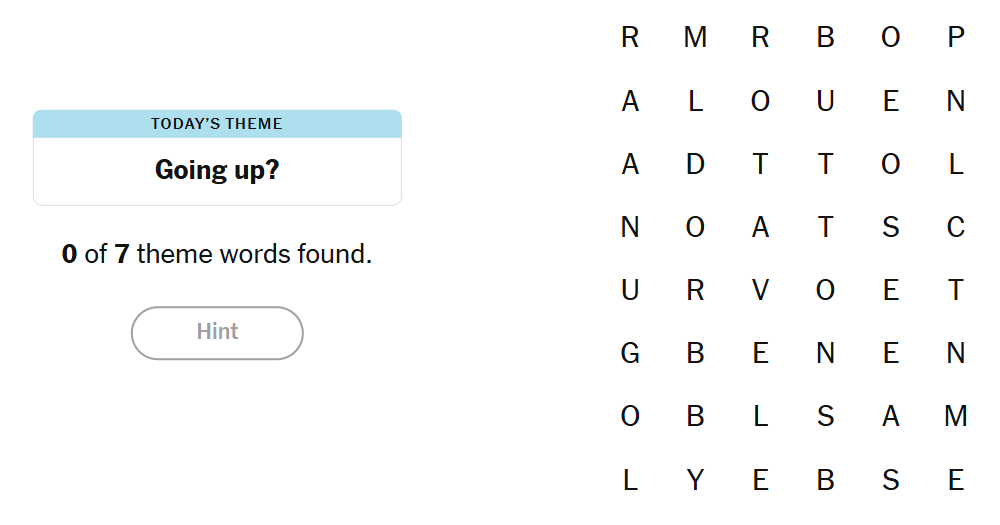The width and height of the screenshot is (1000, 525).
Task: Choose the L in the bottom-left corner
Action: click(x=630, y=481)
